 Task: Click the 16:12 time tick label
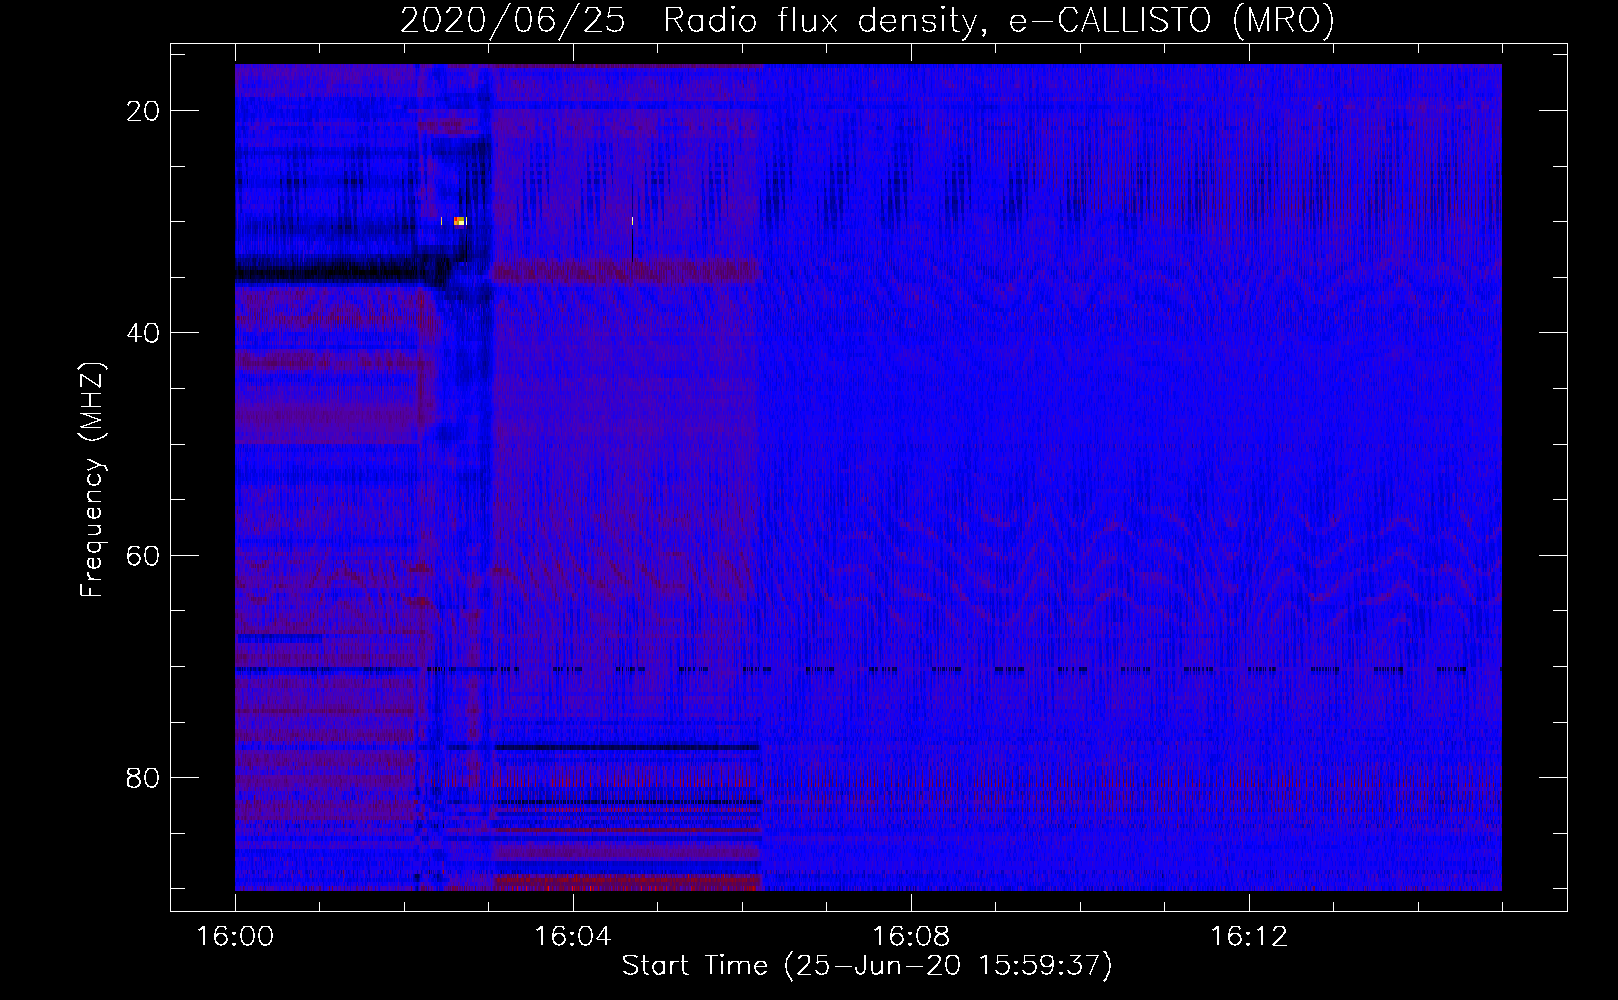1249,937
